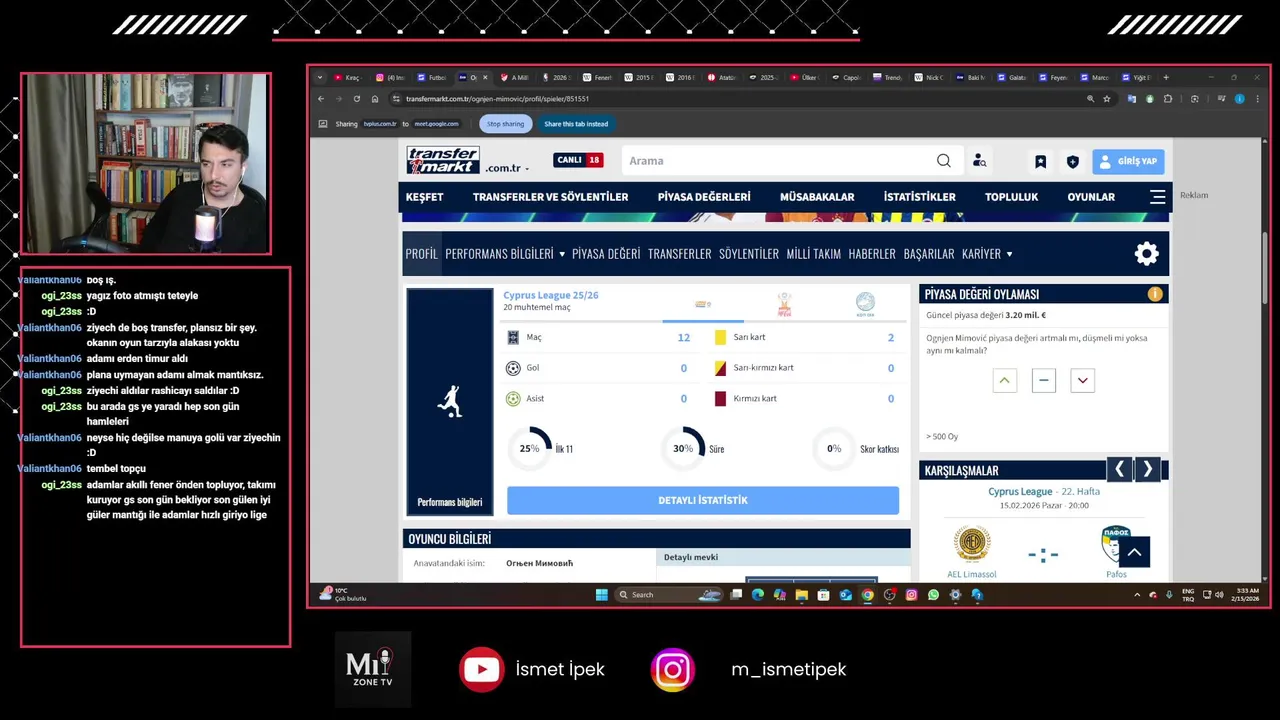
Task: Click the shield icon in the site header
Action: point(1072,161)
